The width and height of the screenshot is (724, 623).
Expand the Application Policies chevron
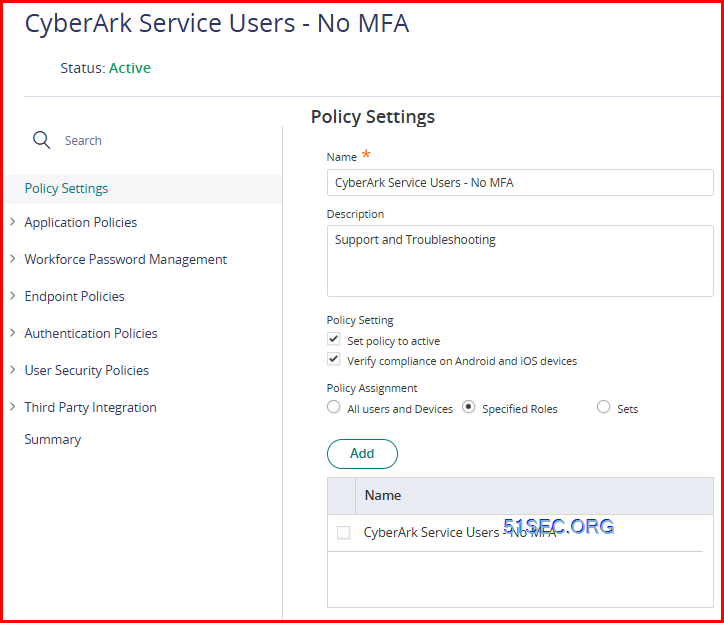13,222
